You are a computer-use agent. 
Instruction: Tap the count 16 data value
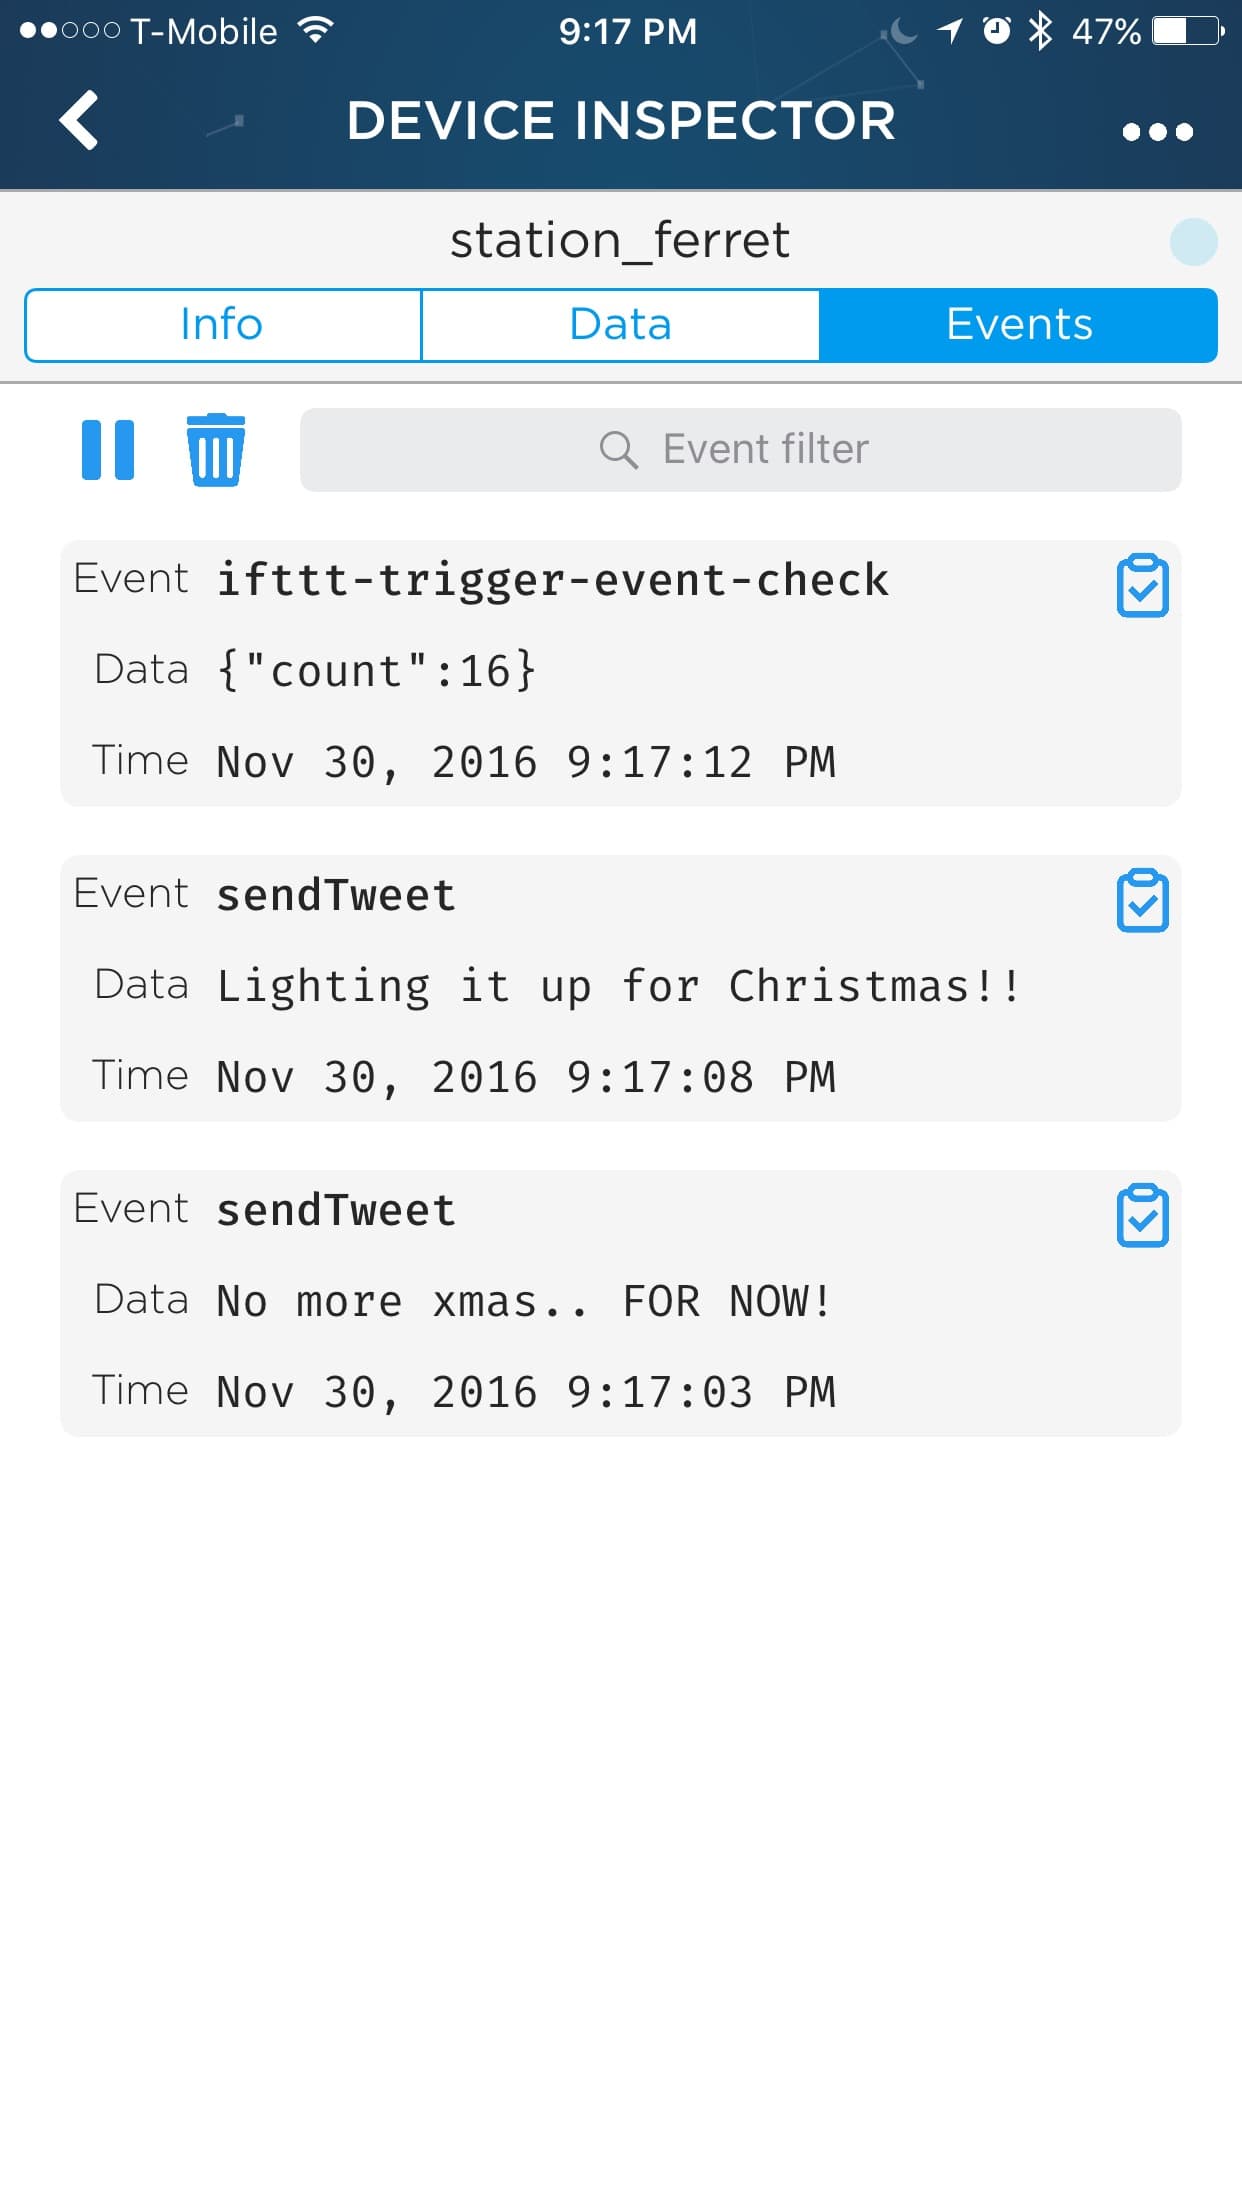[x=376, y=671]
